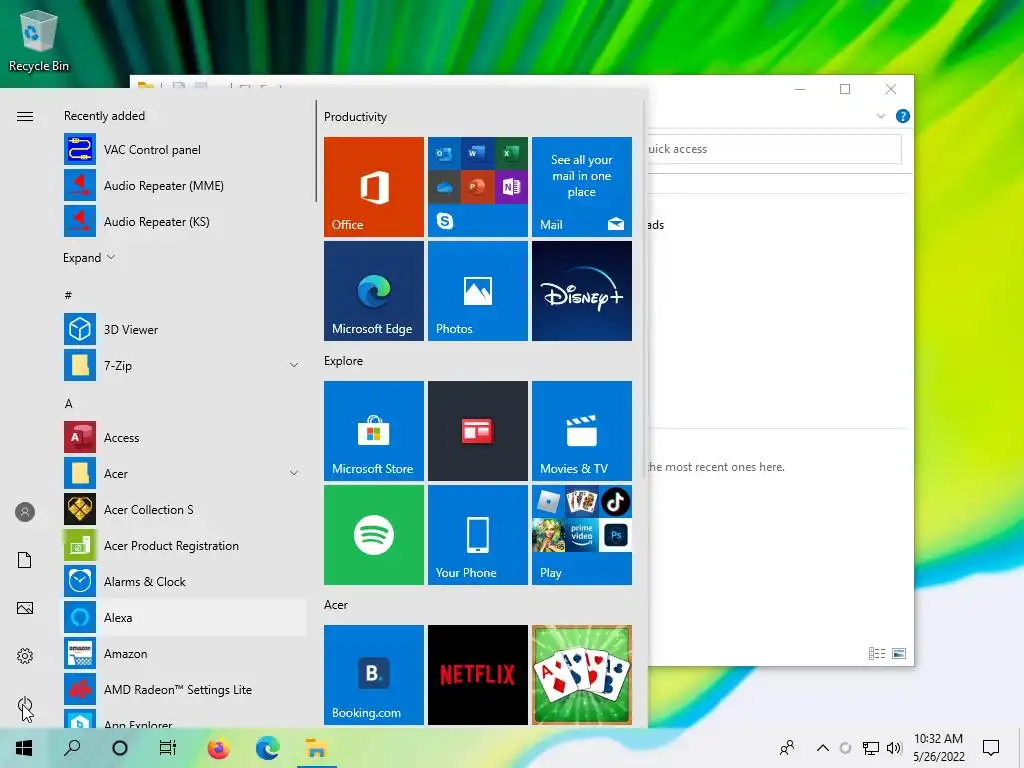Launch the Netflix tile
1024x768 pixels.
pyautogui.click(x=478, y=675)
